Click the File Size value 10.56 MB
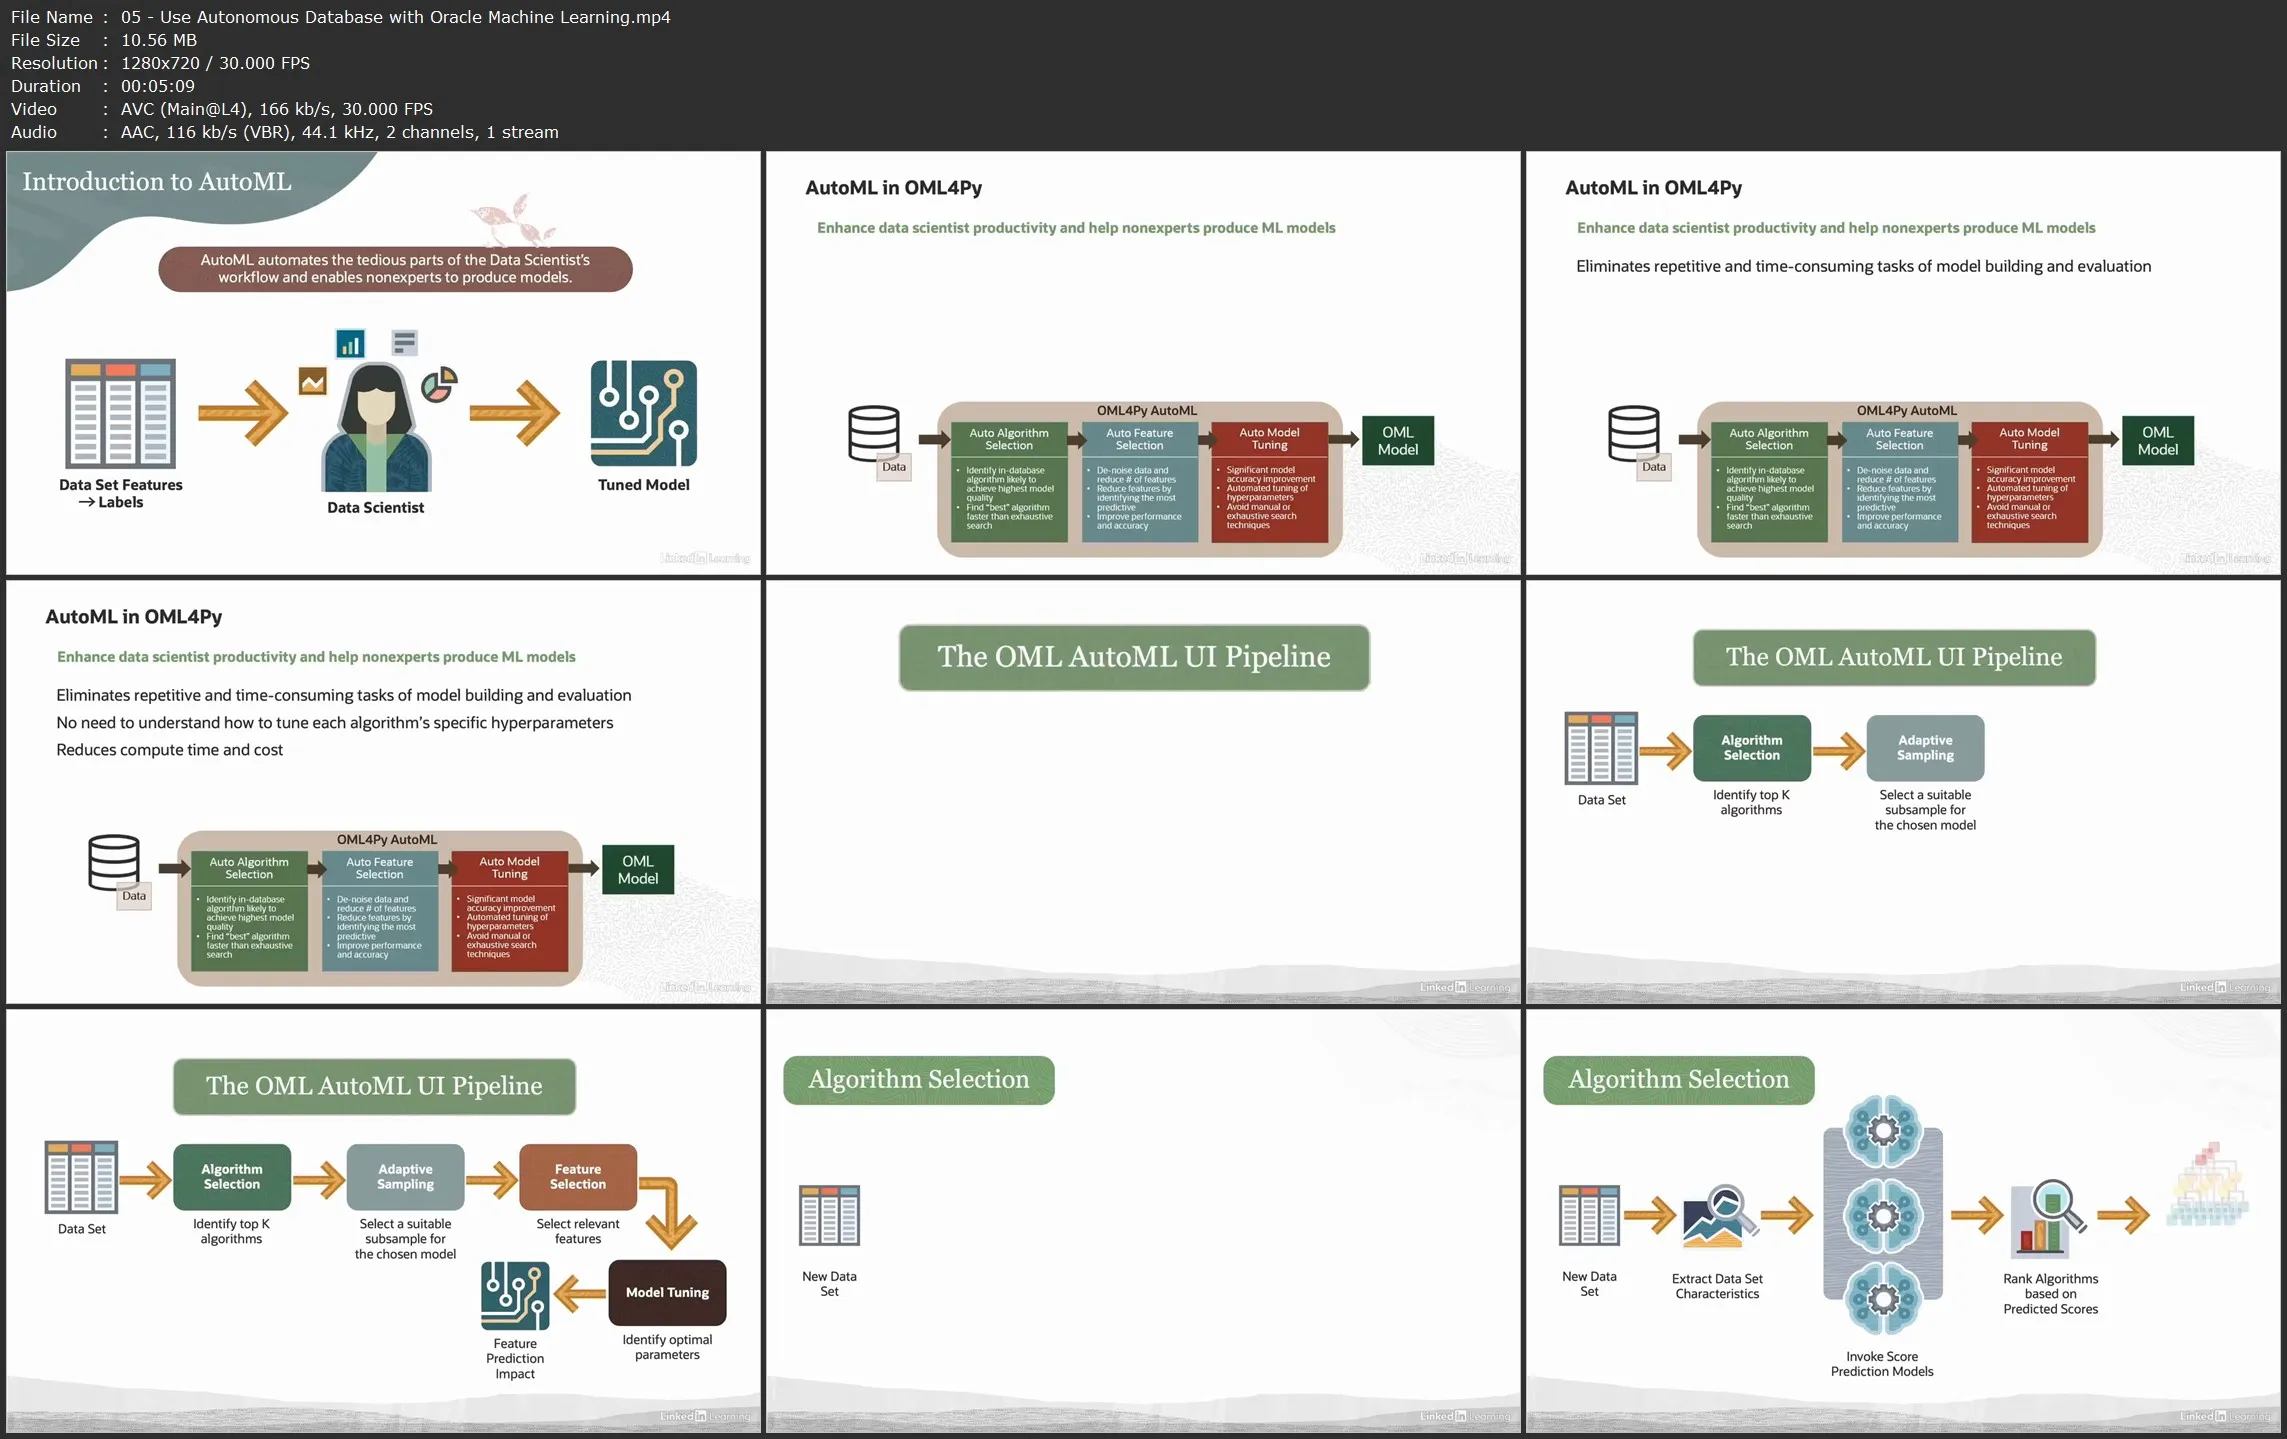 click(159, 40)
